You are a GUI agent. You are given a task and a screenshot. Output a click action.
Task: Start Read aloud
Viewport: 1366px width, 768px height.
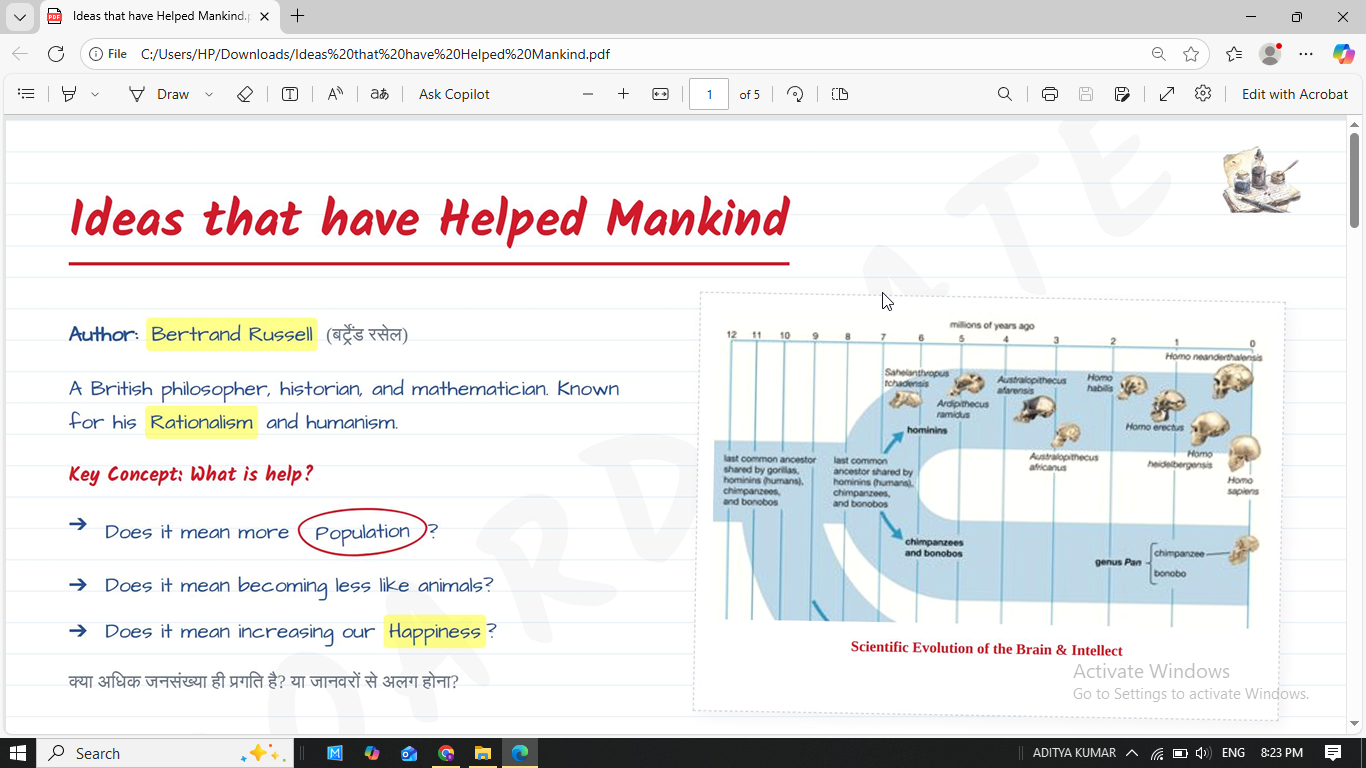pos(335,94)
